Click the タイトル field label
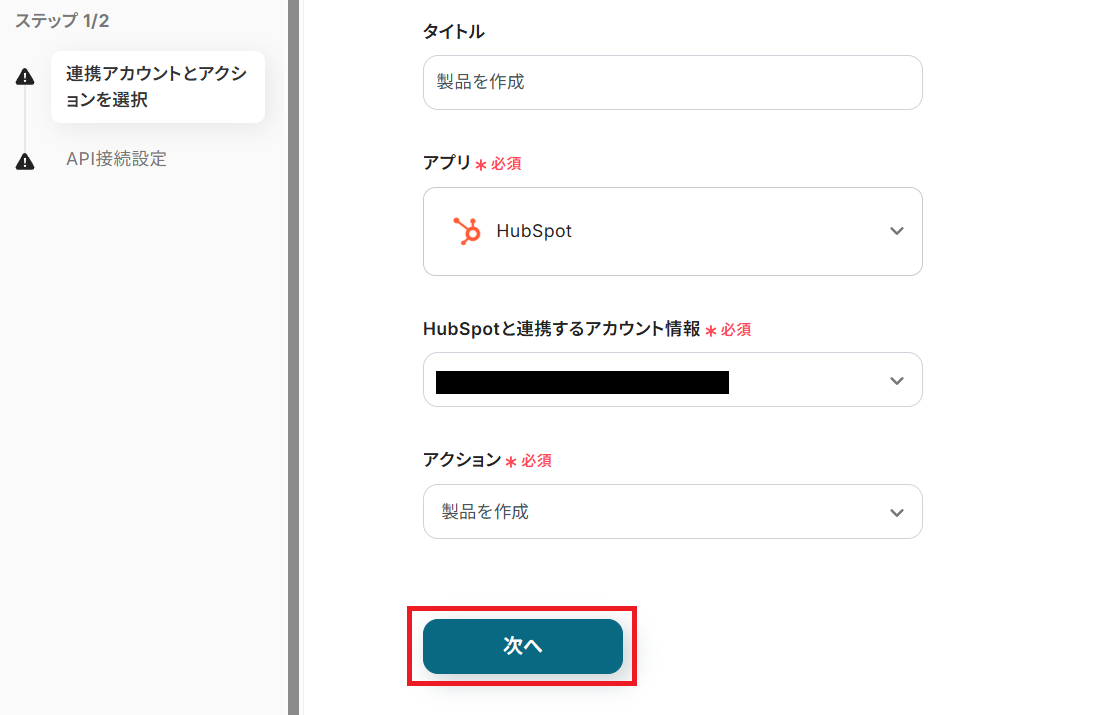1105x715 pixels. click(453, 32)
